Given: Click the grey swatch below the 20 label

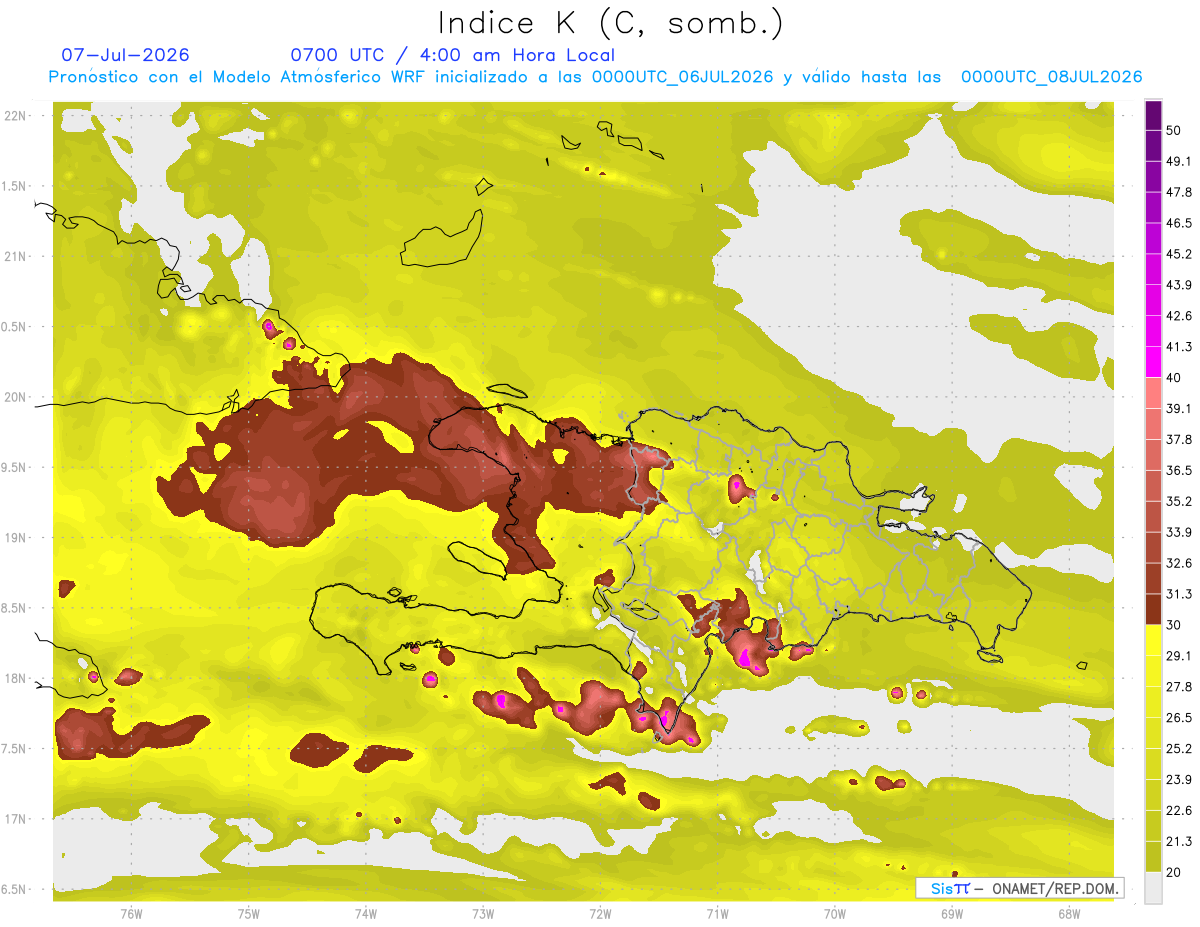Looking at the screenshot, I should [1153, 888].
